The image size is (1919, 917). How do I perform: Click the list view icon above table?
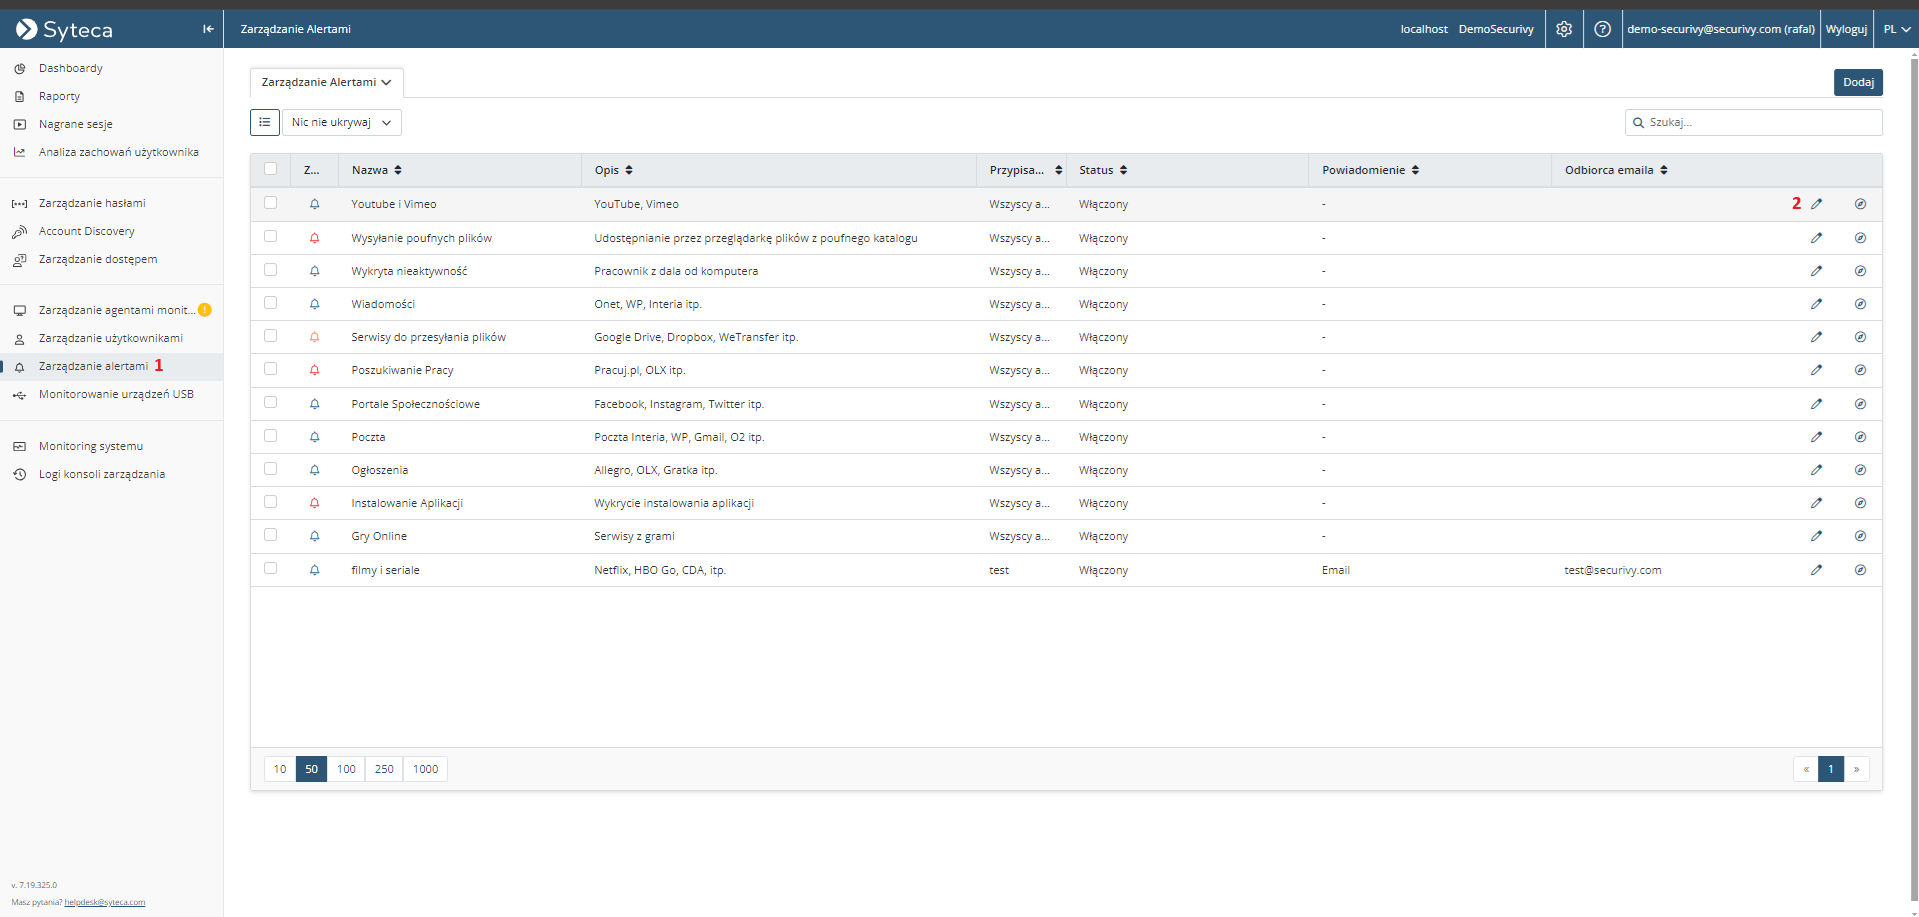(x=265, y=122)
